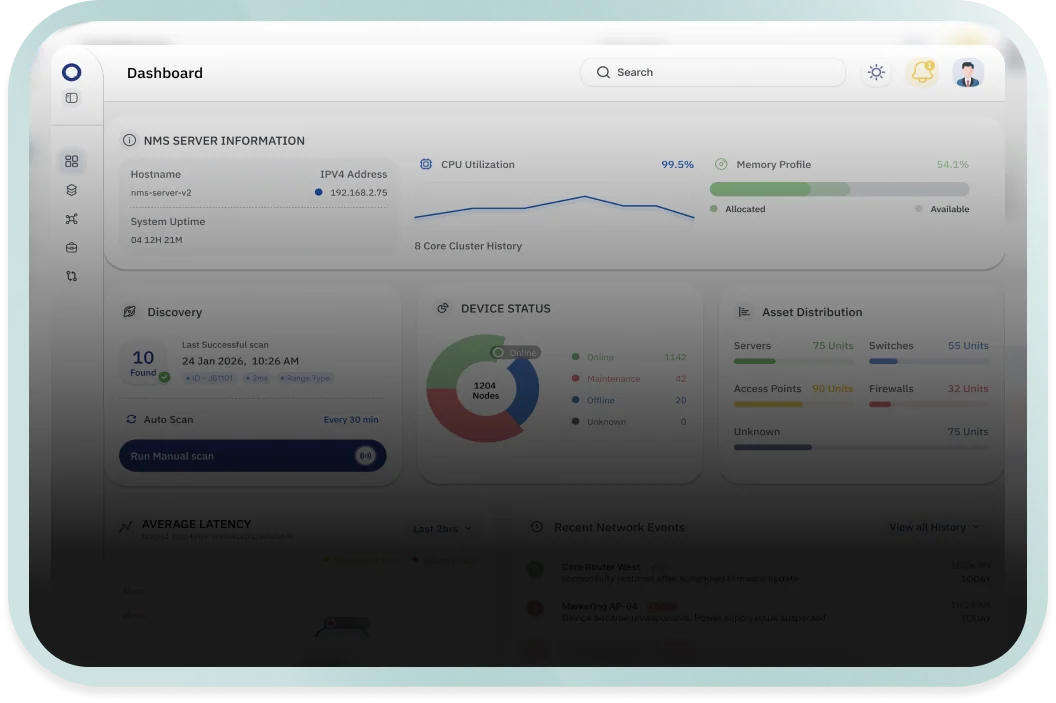Screen dimensions: 1056x703
Task: Click the info icon beside NMS Server Information
Action: click(129, 140)
